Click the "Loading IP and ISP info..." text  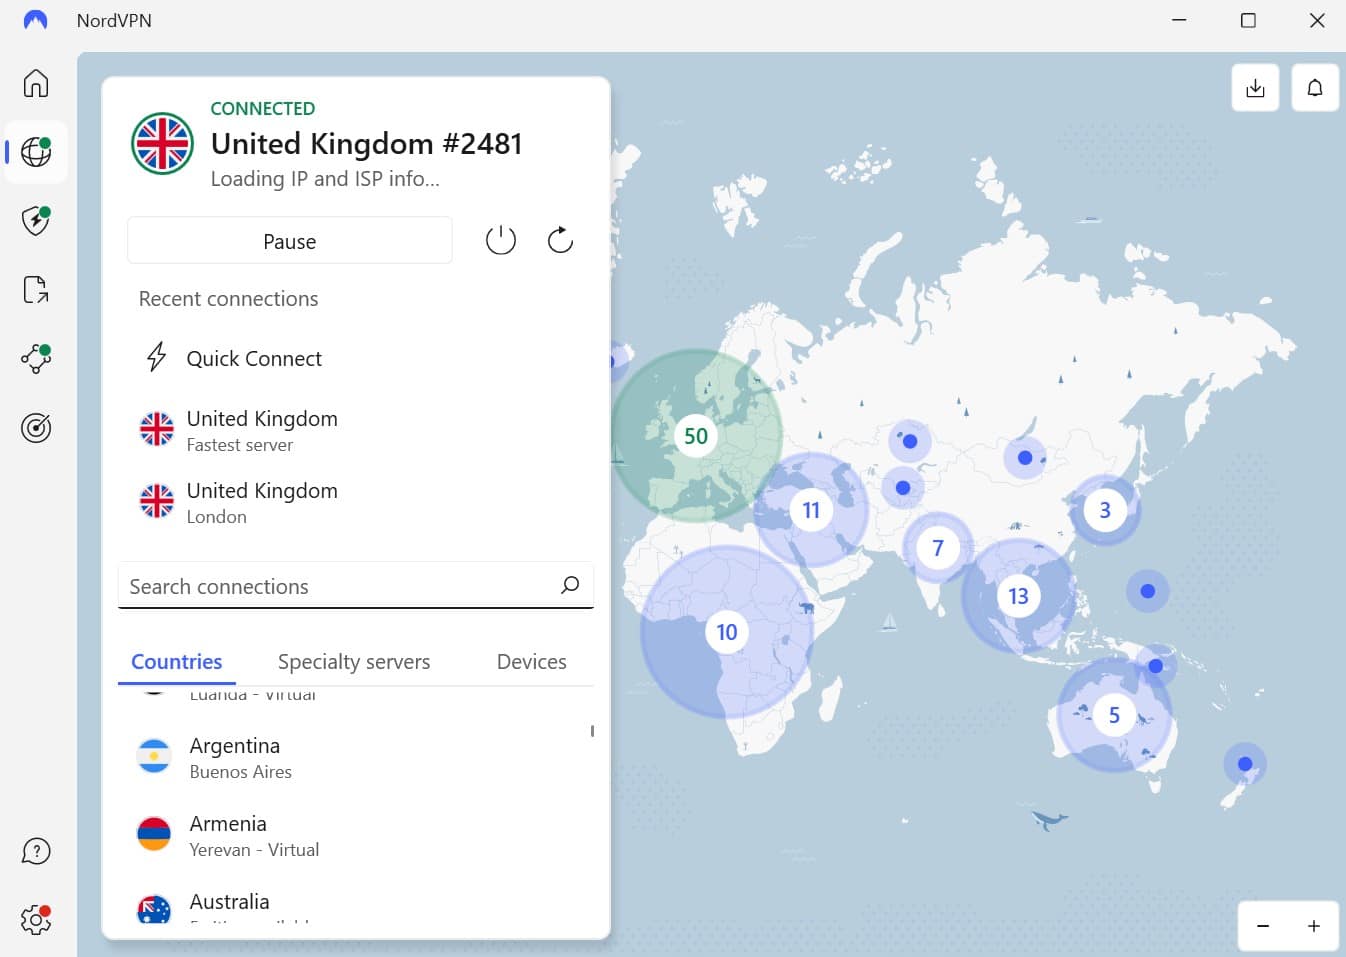pos(325,179)
